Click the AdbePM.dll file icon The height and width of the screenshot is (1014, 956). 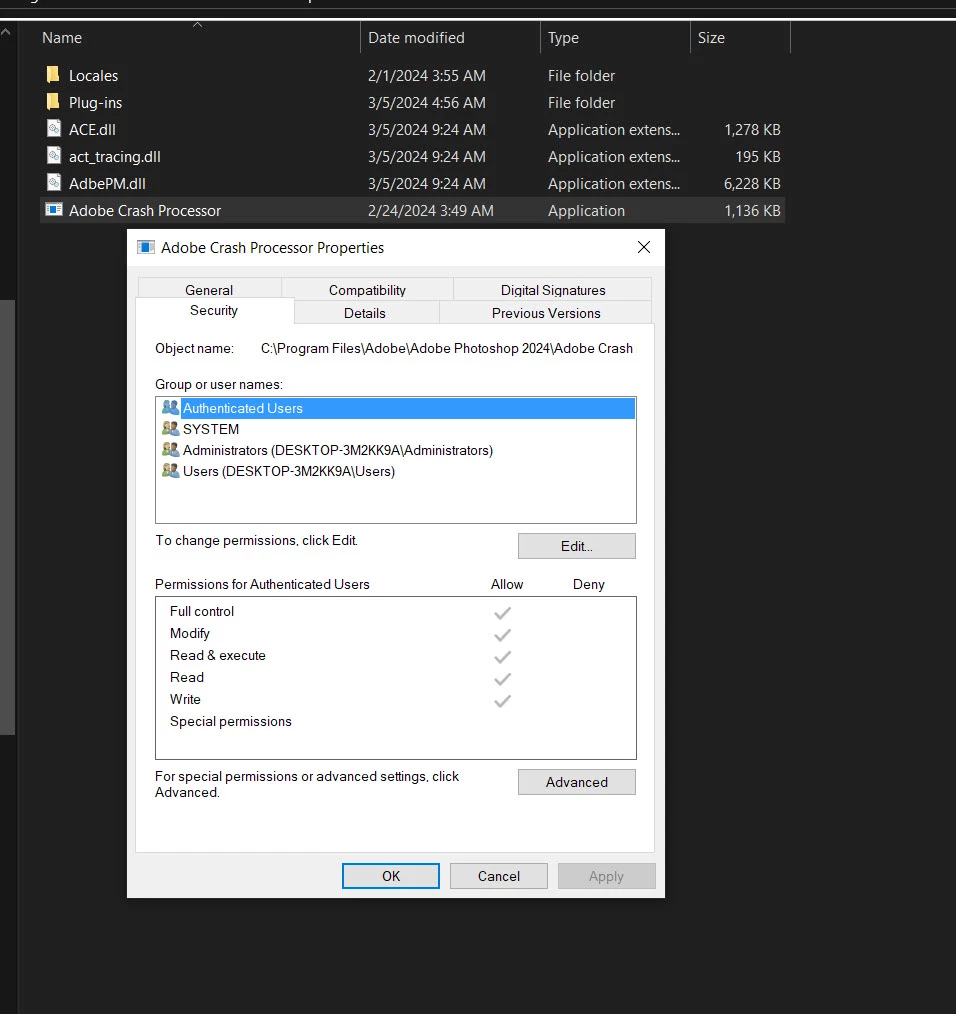click(54, 183)
